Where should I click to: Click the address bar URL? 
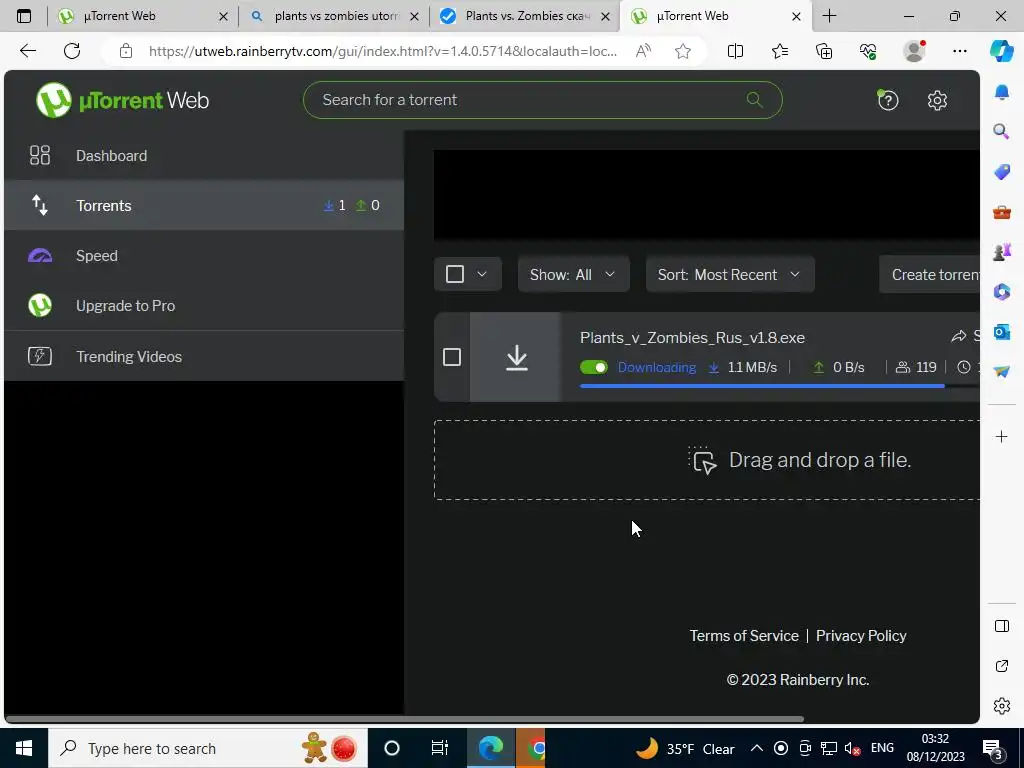click(382, 51)
